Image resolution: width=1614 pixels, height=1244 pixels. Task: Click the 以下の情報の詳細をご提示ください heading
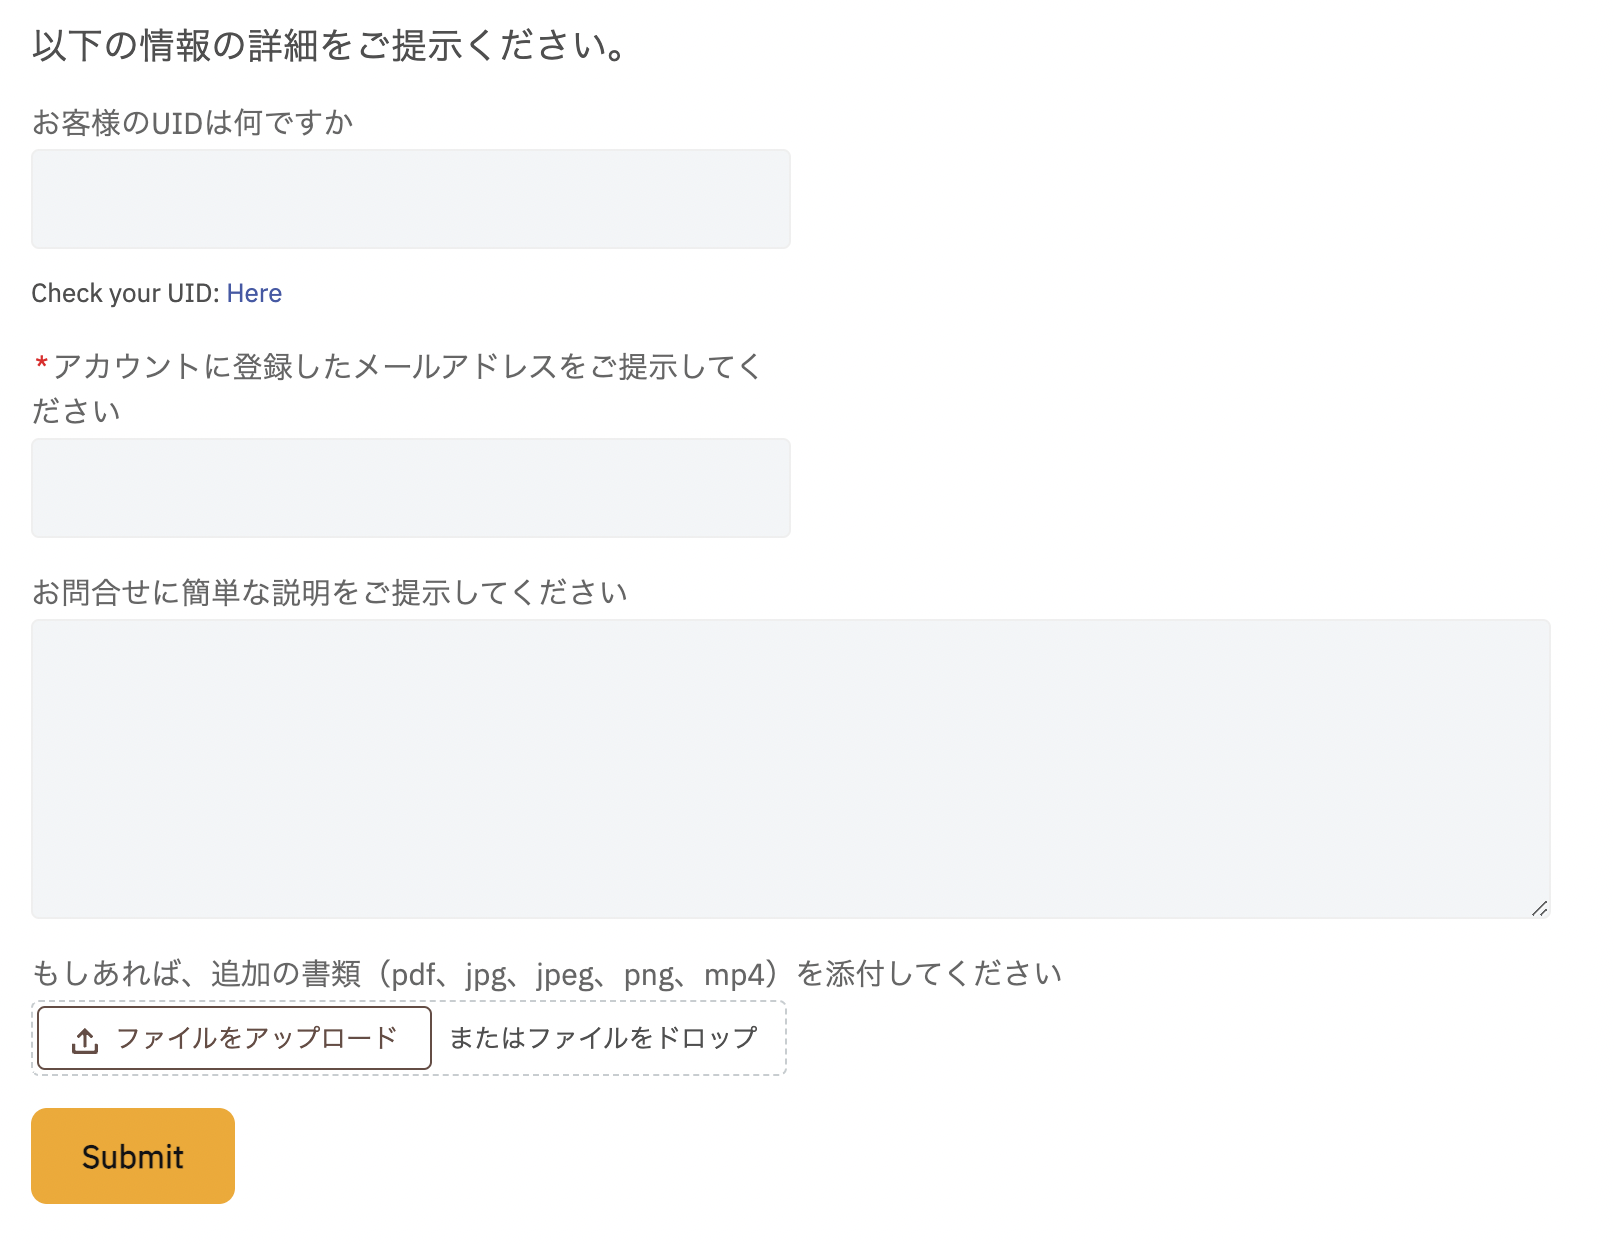coord(330,46)
